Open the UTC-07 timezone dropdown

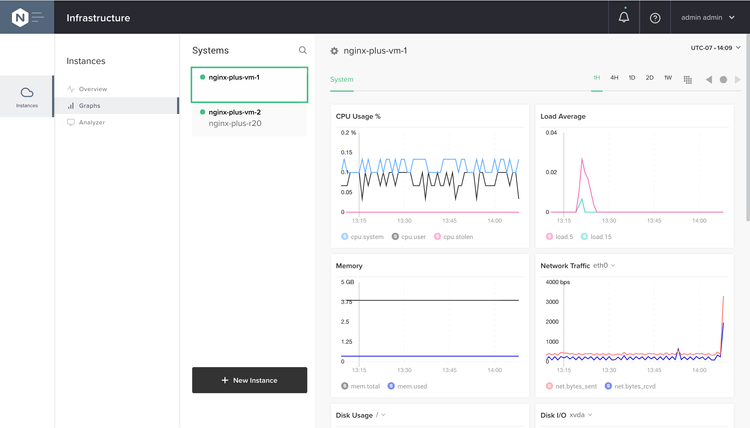715,47
